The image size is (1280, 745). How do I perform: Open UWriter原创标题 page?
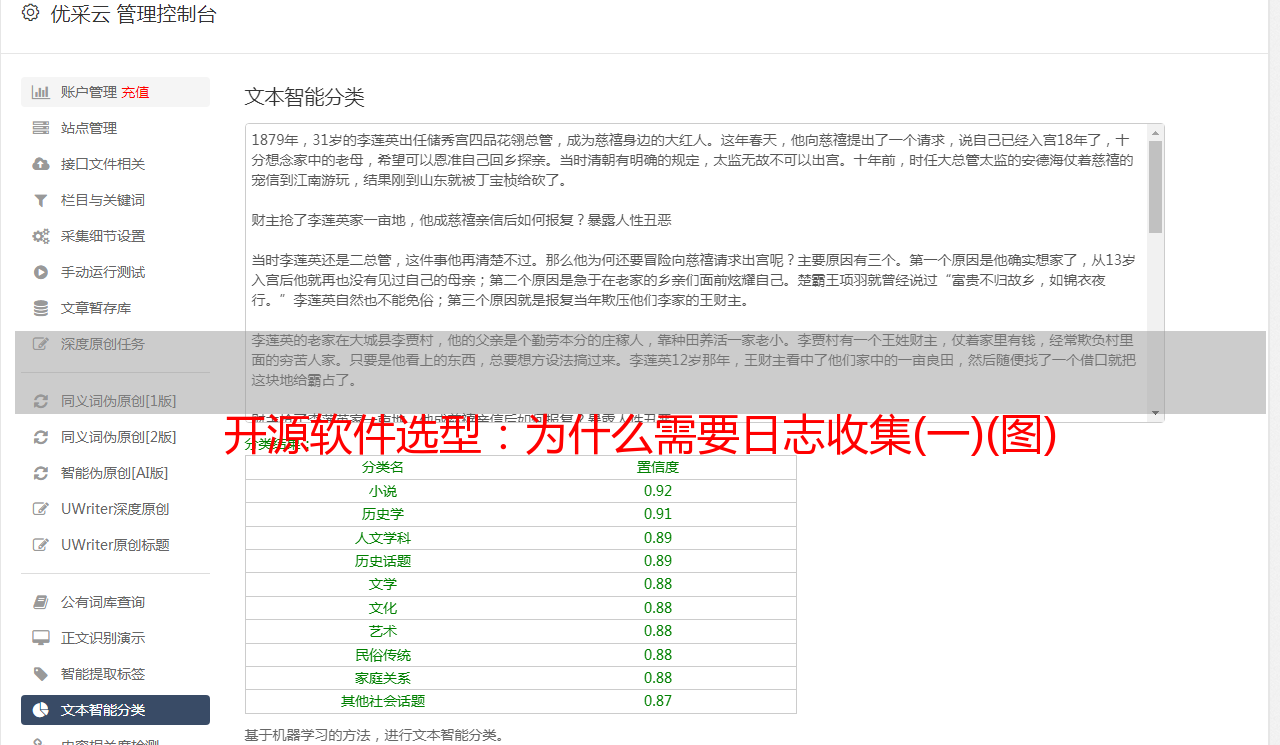[115, 545]
